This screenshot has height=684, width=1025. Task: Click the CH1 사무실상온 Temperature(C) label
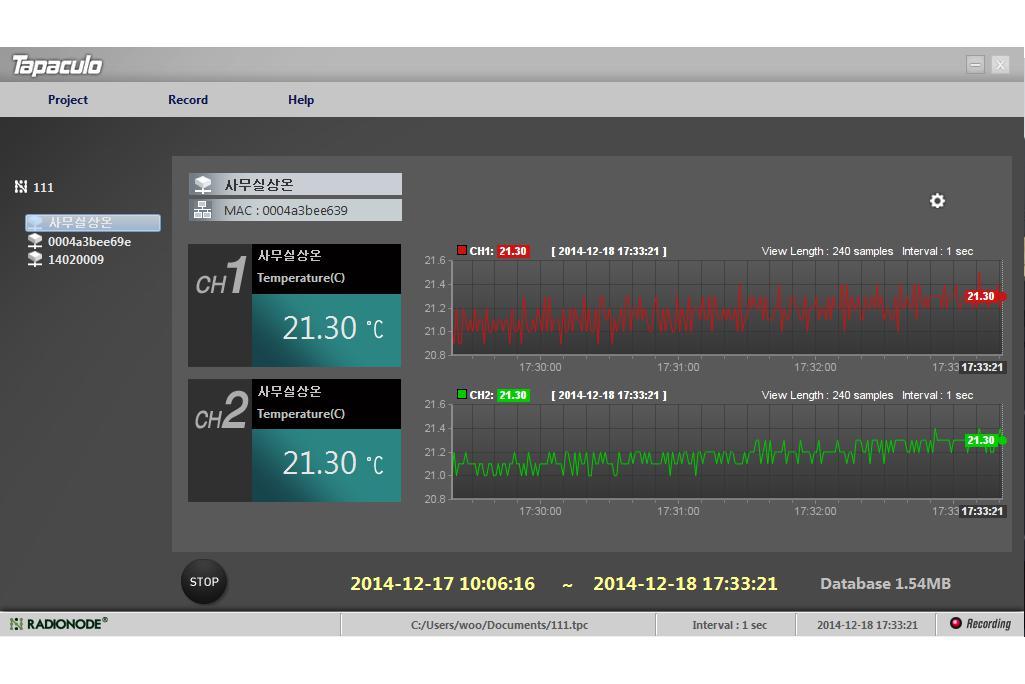click(x=326, y=269)
